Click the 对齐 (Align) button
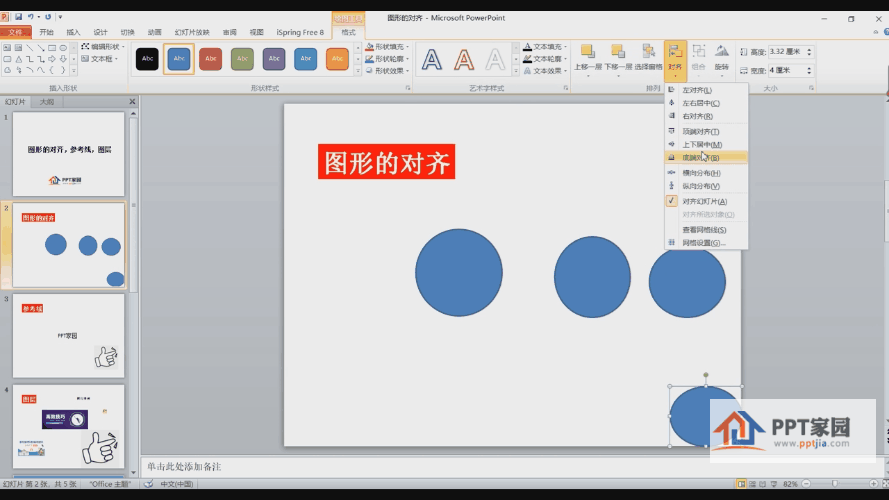Viewport: 889px width, 500px height. click(x=675, y=60)
